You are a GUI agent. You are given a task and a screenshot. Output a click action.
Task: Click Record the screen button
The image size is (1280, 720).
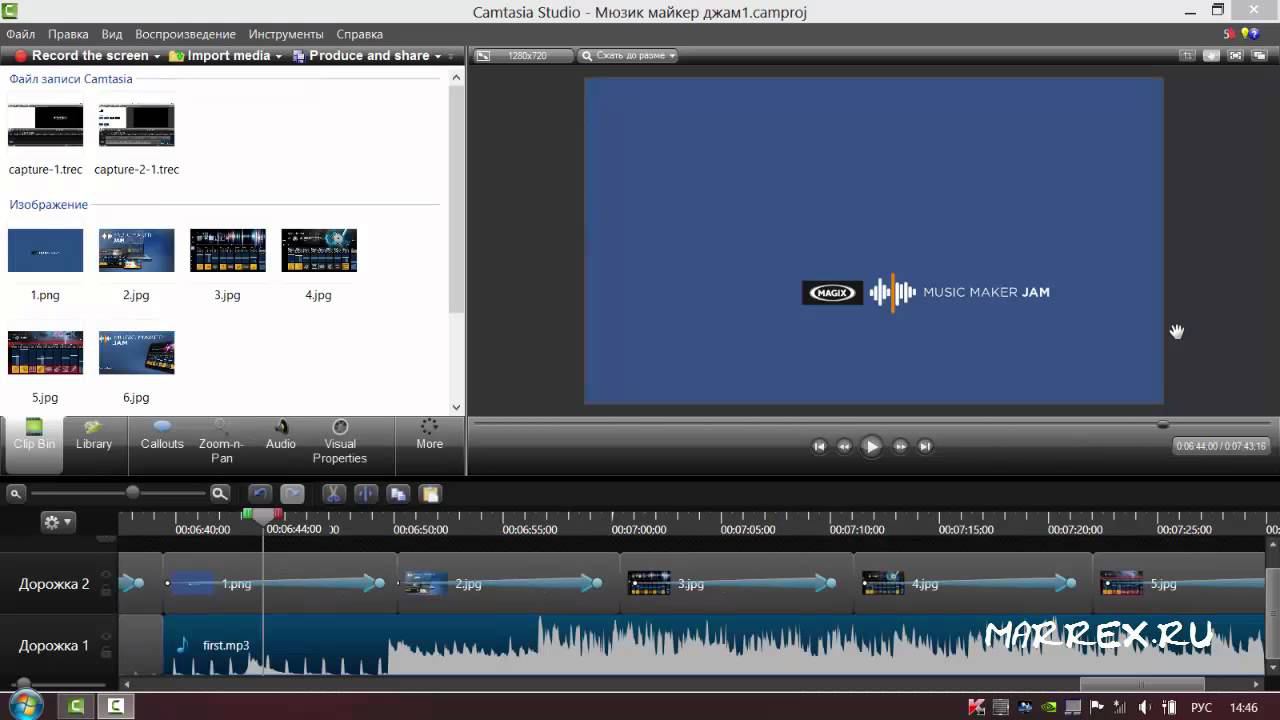point(81,56)
